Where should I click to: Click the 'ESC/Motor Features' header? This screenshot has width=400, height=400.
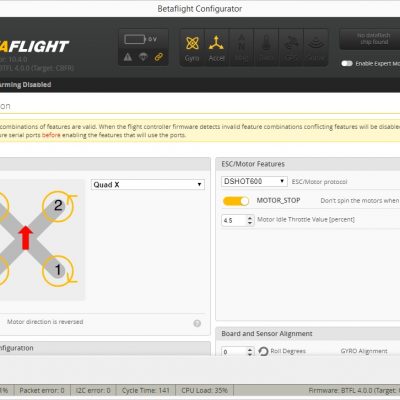click(253, 164)
